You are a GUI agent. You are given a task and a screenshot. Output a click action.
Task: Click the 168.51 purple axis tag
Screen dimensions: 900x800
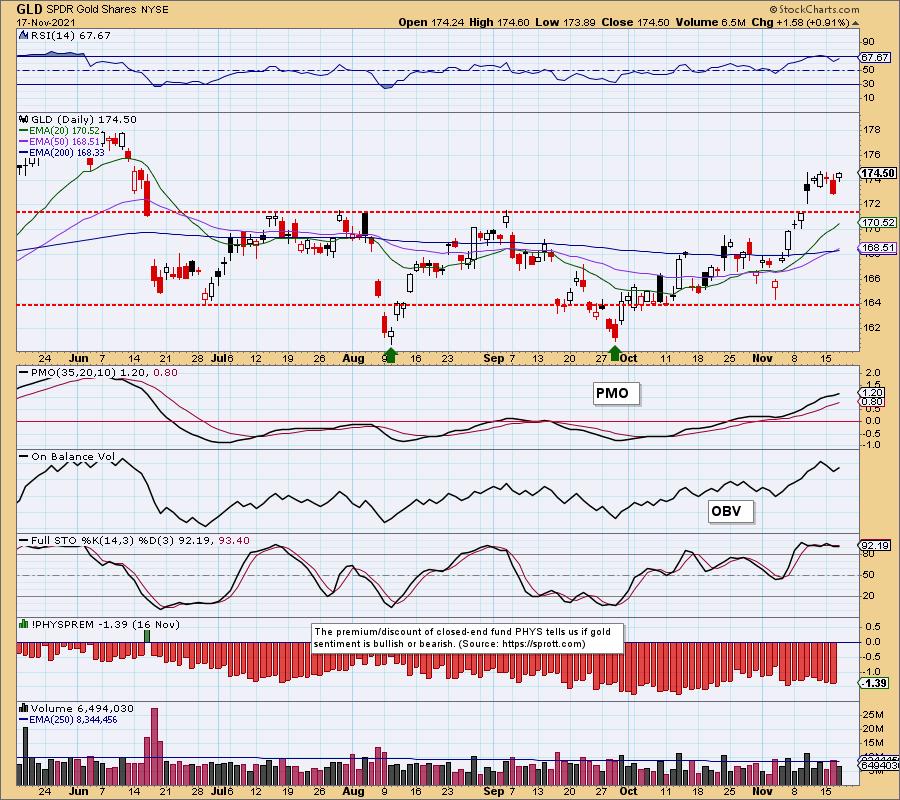879,248
